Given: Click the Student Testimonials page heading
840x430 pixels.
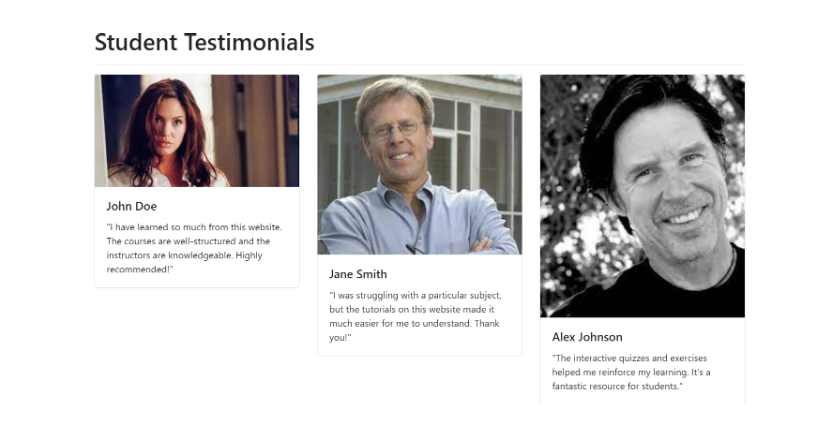Looking at the screenshot, I should pyautogui.click(x=204, y=42).
